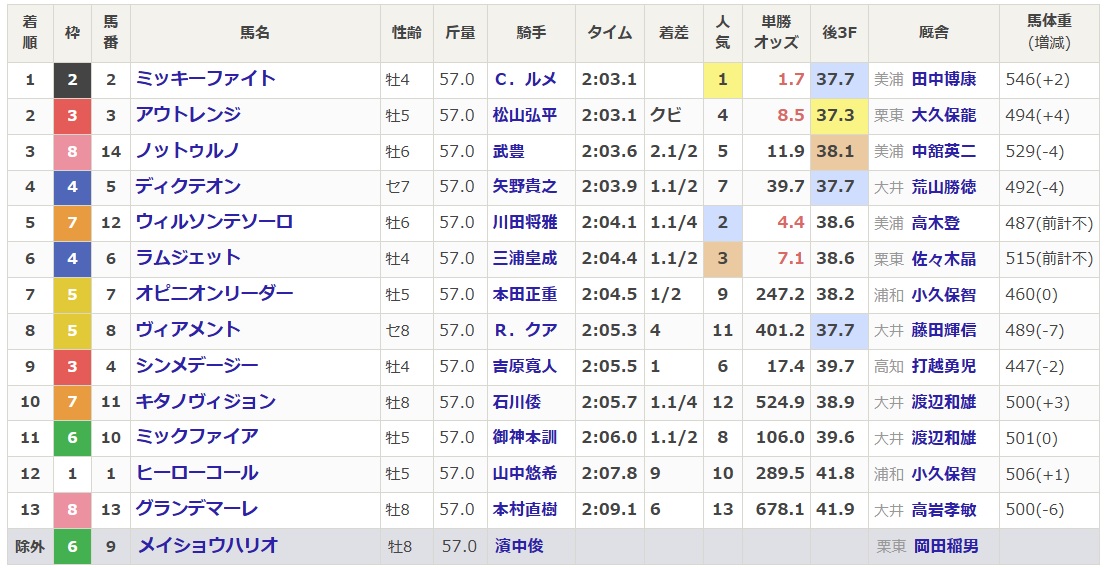Open horse link ウィルソンテソーロ
The height and width of the screenshot is (570, 1108).
[x=214, y=222]
